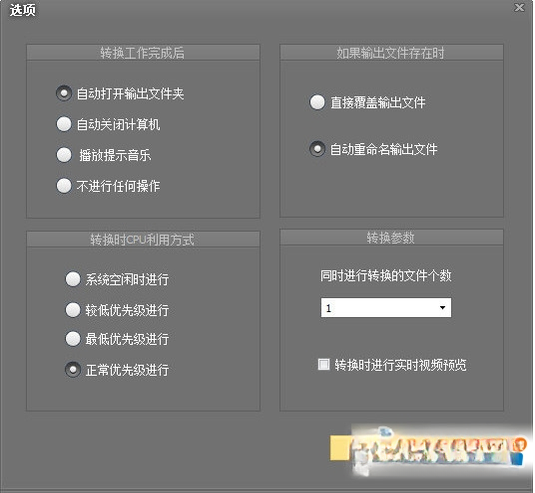Image resolution: width=535 pixels, height=493 pixels.
Task: Click the 转换时CPU利用方式 group header
Action: pos(143,240)
